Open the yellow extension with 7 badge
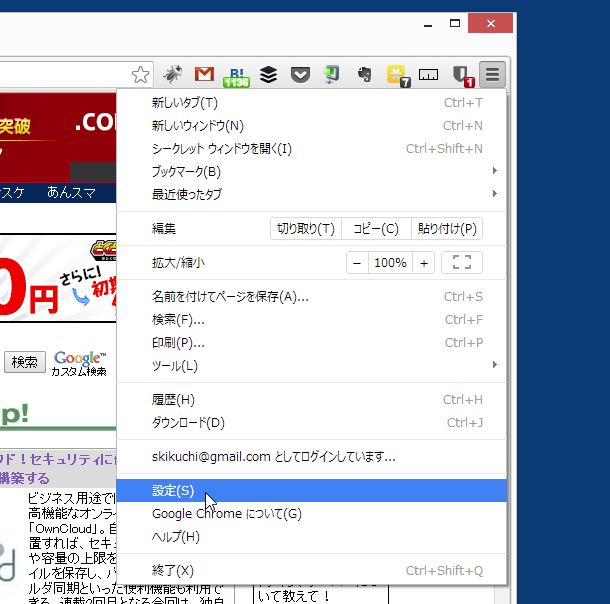The image size is (610, 604). pyautogui.click(x=398, y=76)
